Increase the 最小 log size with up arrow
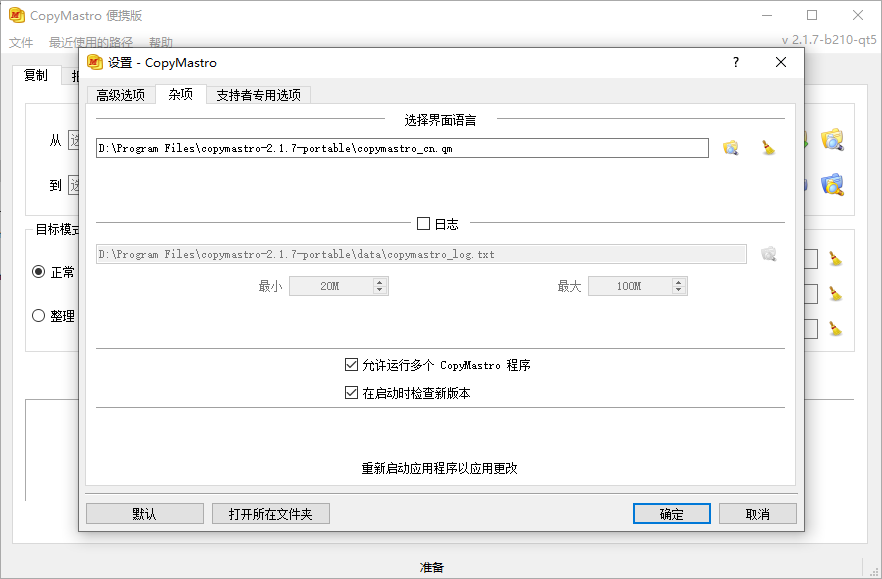Image resolution: width=882 pixels, height=579 pixels. tap(380, 282)
